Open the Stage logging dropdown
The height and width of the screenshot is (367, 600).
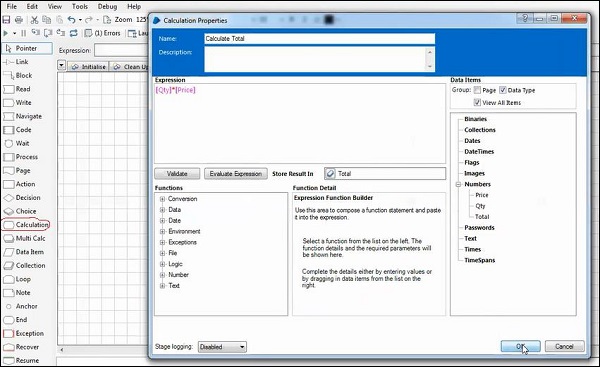point(222,347)
